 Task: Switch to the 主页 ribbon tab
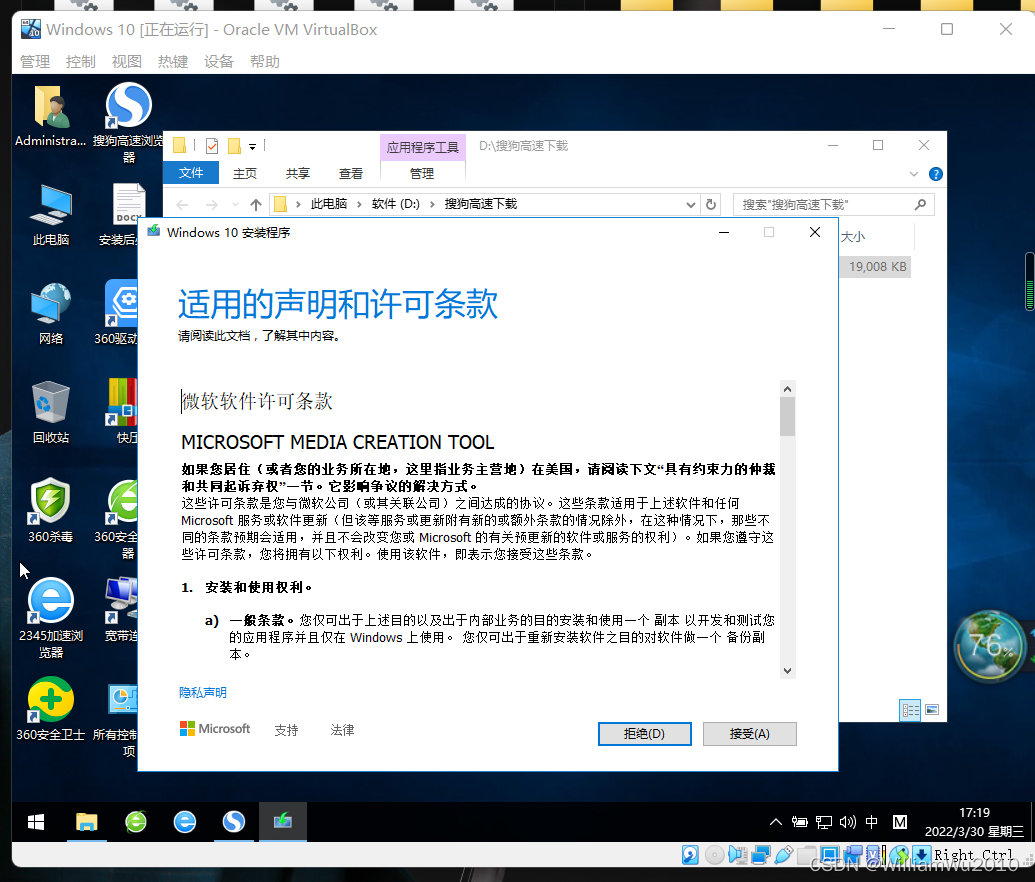coord(245,174)
